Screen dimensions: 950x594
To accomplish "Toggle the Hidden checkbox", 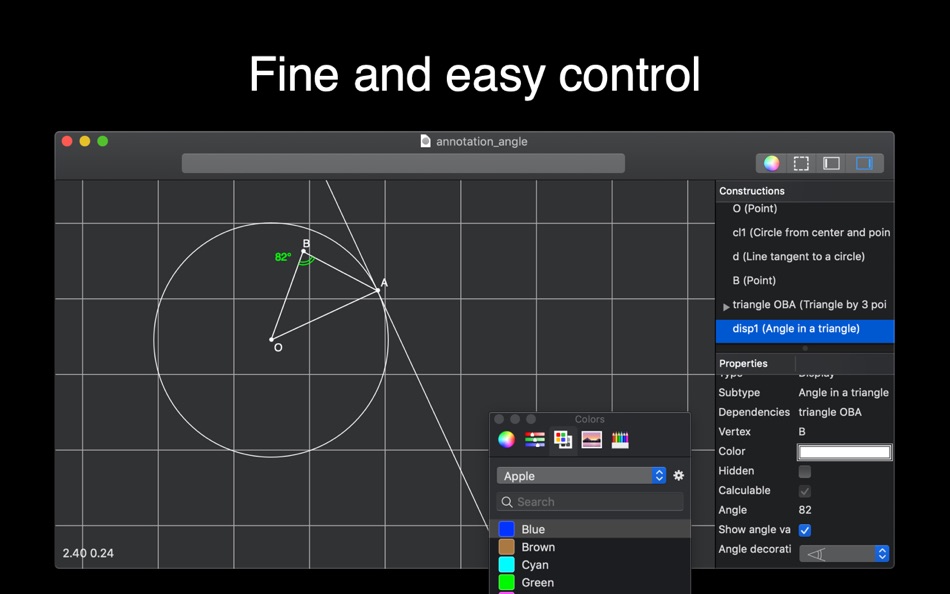I will [x=805, y=471].
